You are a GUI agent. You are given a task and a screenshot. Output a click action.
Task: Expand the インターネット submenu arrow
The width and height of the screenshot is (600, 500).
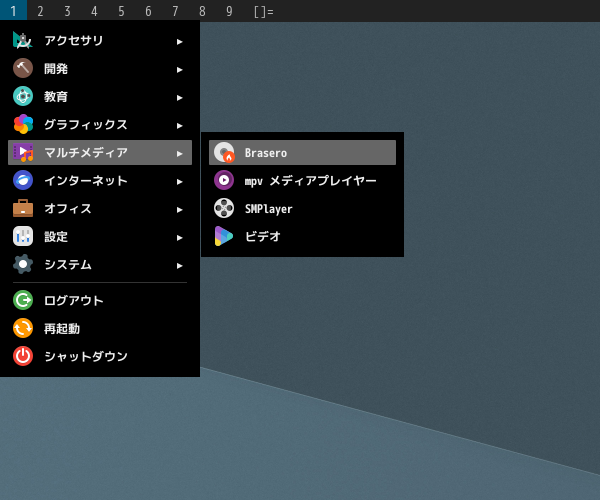click(179, 181)
